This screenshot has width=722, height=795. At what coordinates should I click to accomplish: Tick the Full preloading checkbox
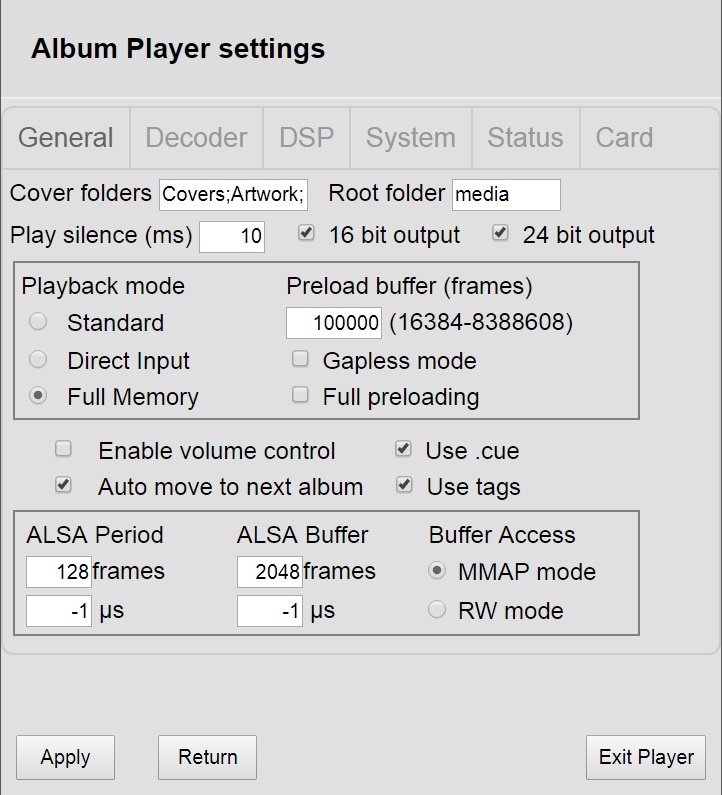coord(300,395)
